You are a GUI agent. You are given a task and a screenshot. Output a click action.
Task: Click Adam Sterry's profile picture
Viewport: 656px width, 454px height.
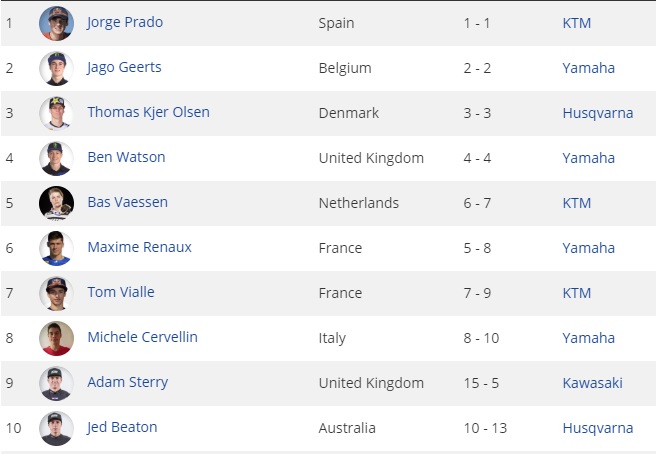coord(56,383)
